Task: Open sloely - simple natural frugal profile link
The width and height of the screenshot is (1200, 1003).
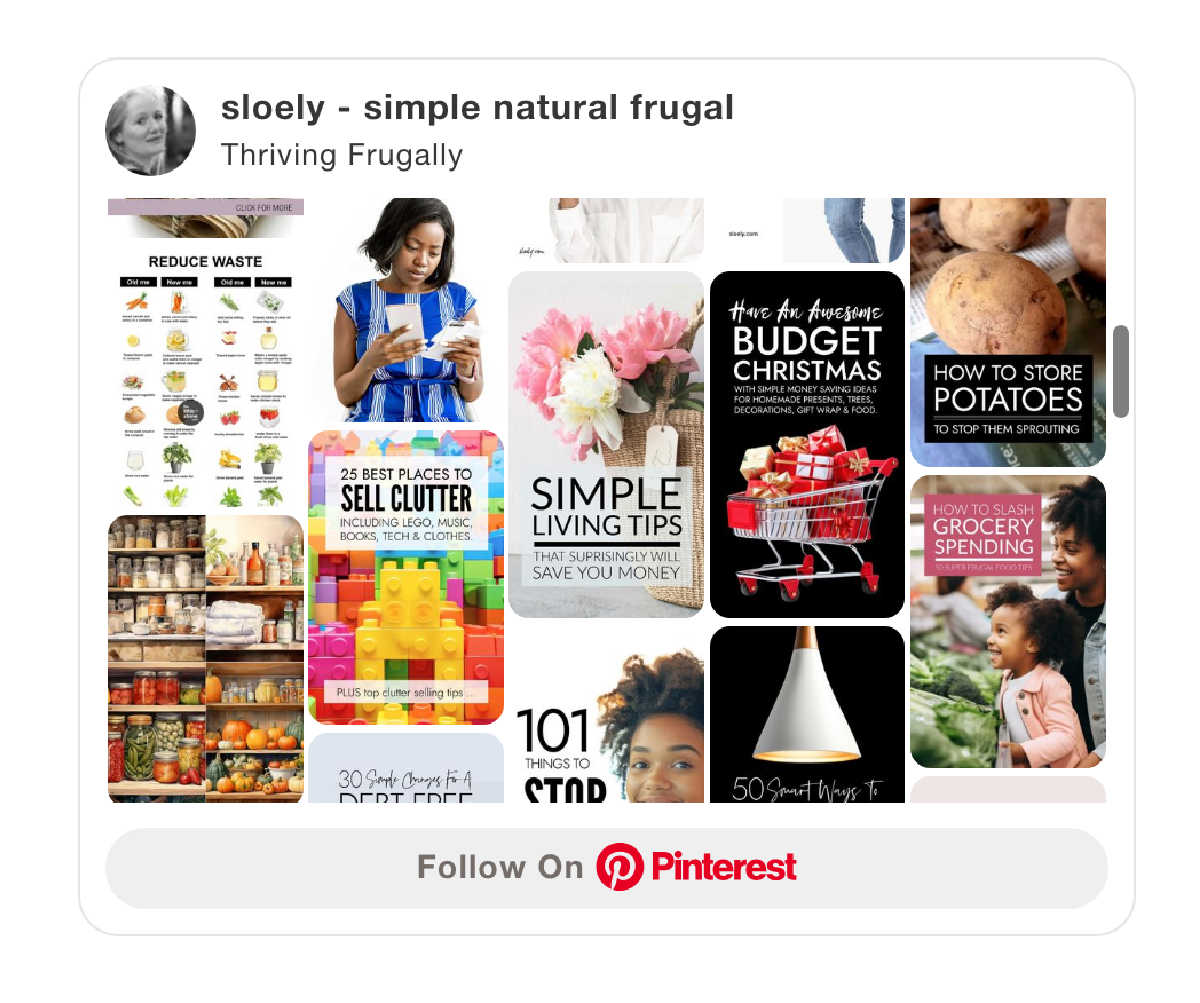Action: tap(477, 108)
